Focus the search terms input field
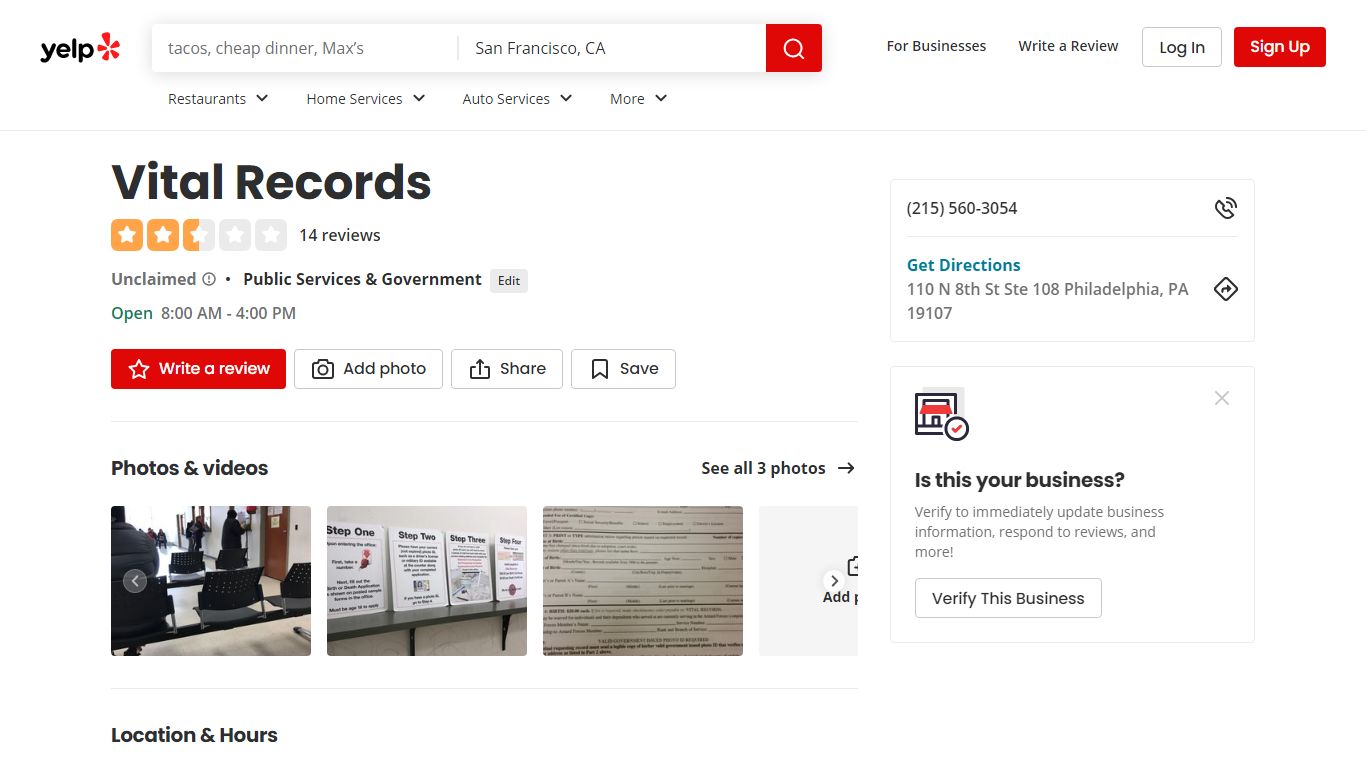1366x768 pixels. pyautogui.click(x=305, y=48)
